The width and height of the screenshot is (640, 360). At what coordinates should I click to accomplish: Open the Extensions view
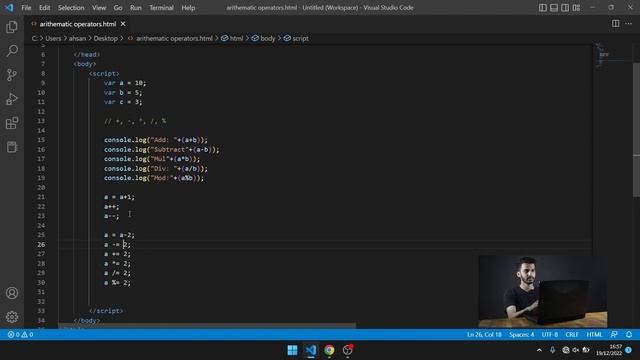12,123
